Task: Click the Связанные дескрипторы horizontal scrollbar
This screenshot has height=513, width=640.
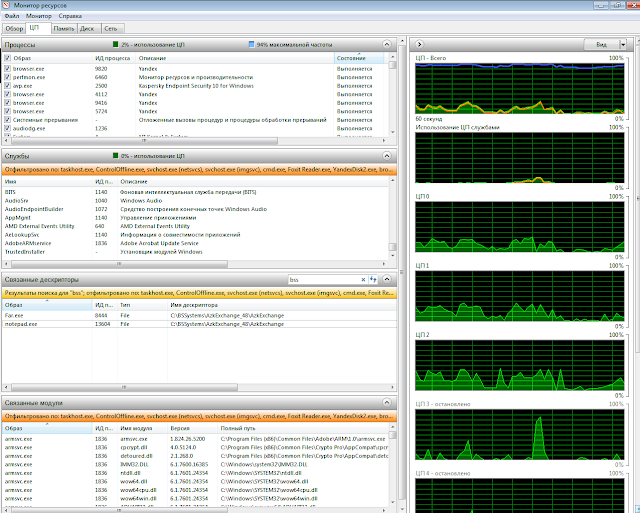Action: click(x=124, y=387)
